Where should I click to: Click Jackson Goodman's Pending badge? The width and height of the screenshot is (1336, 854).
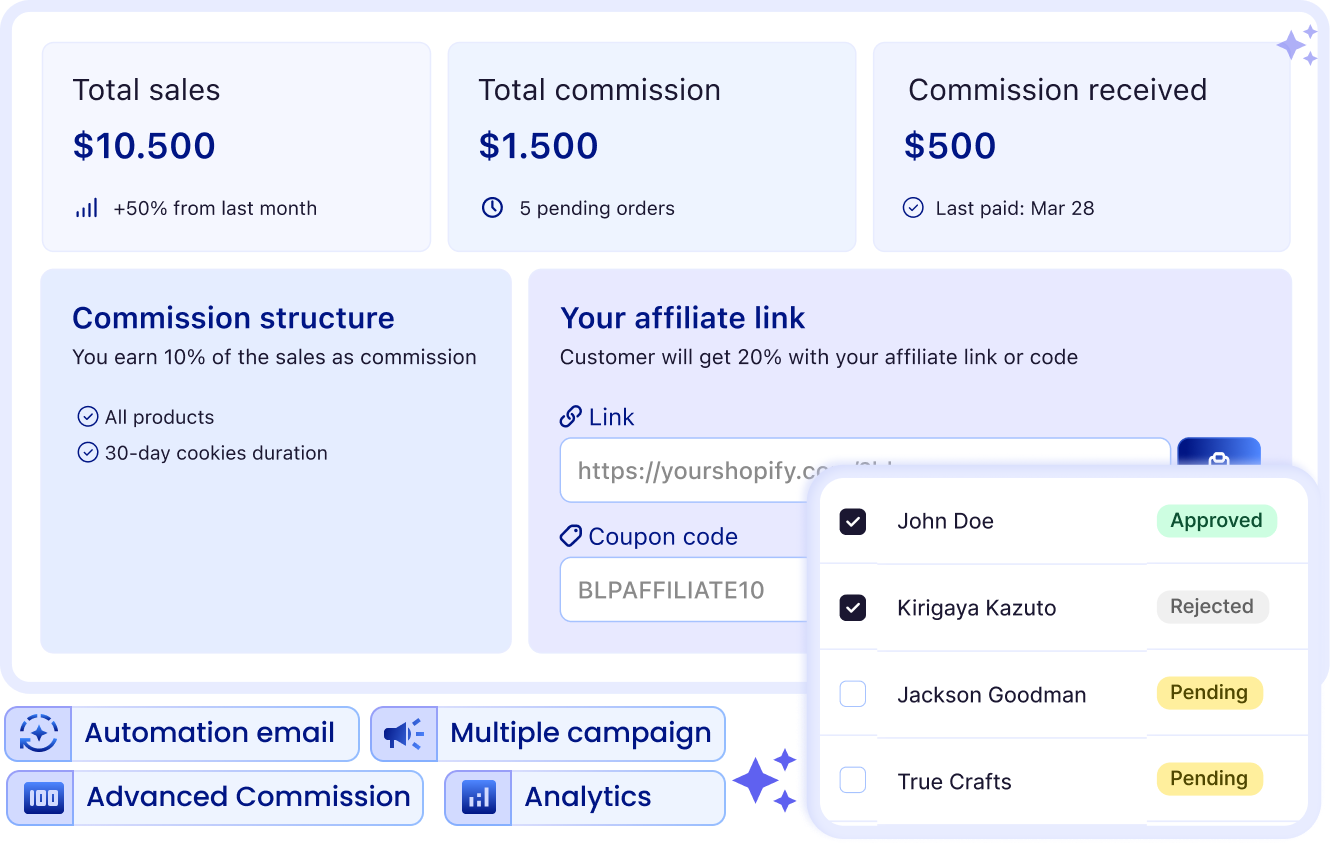click(1209, 693)
